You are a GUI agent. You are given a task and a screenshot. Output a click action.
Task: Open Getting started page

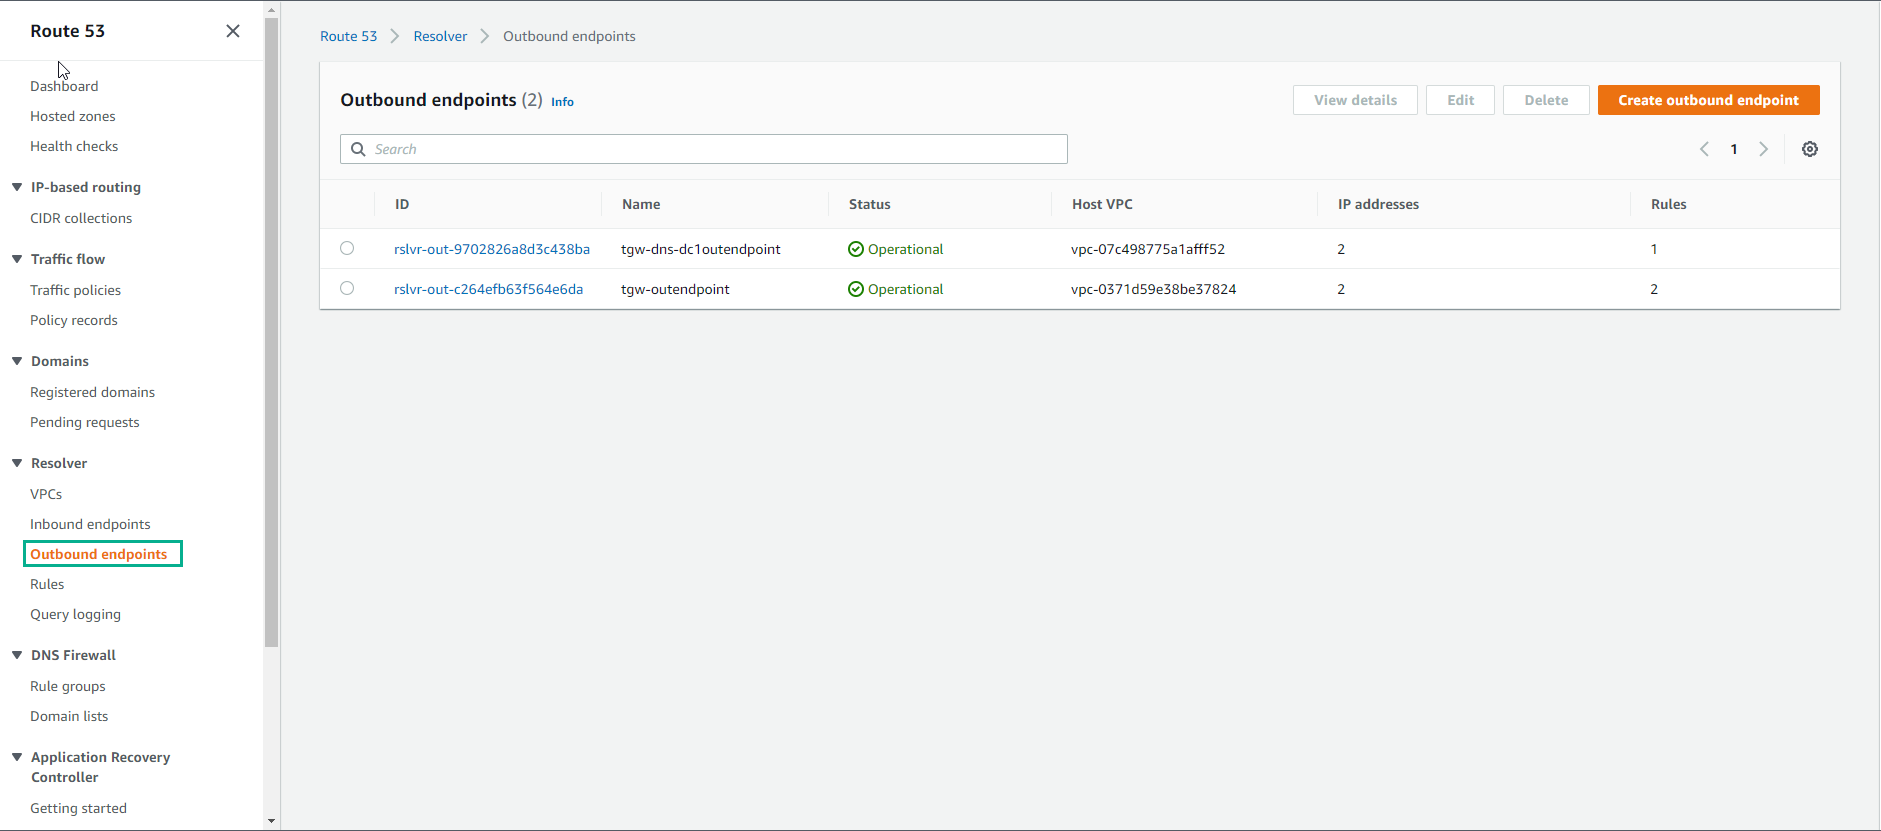78,808
